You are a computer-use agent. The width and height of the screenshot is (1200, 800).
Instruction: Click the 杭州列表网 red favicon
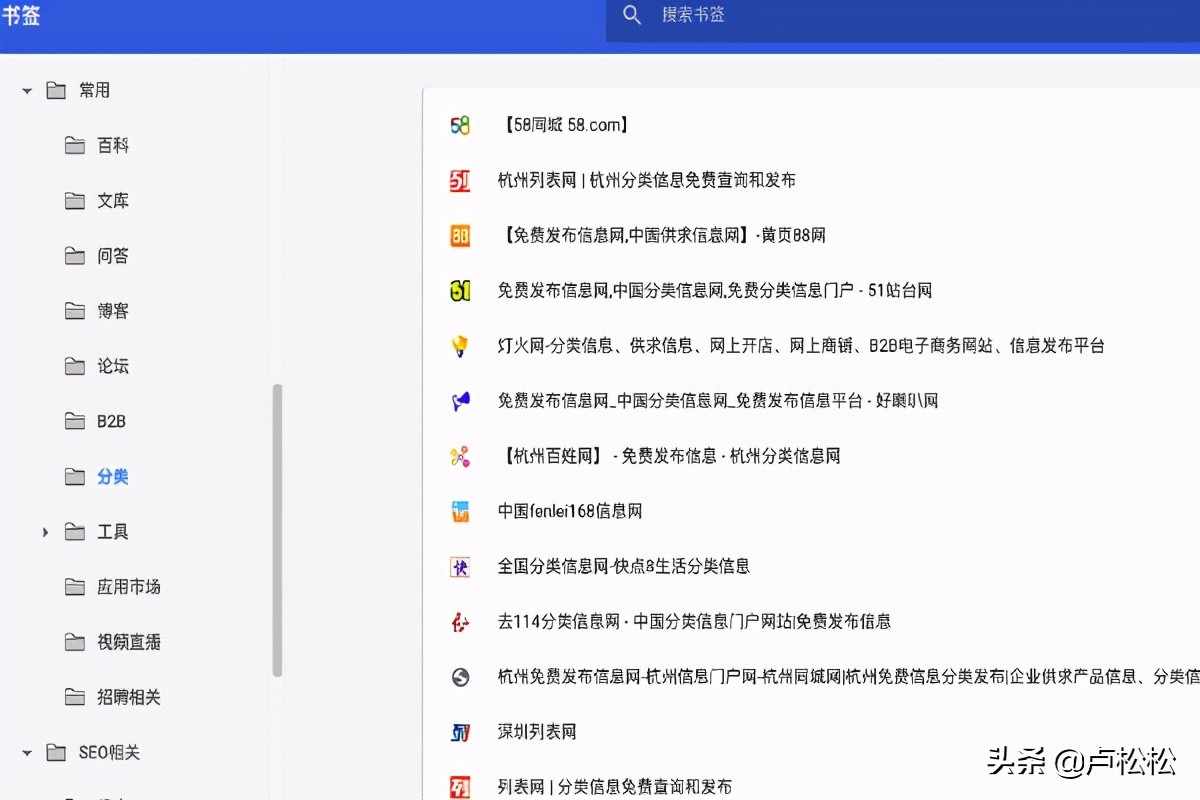pyautogui.click(x=460, y=180)
